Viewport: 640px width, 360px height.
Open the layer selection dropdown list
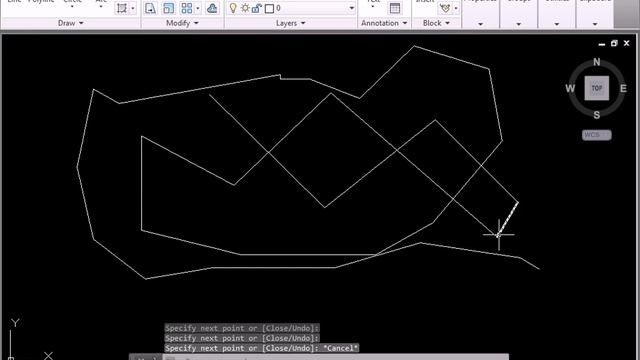point(351,8)
